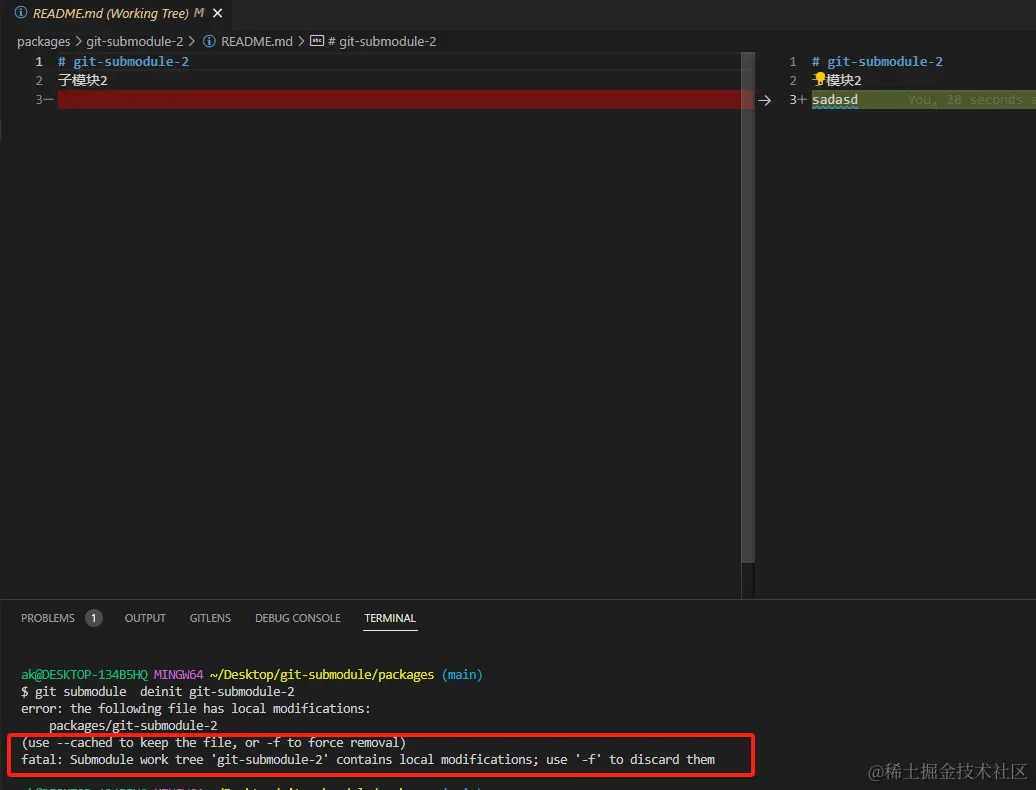The height and width of the screenshot is (790, 1036).
Task: Close the README.md (Working Tree) tab
Action: (x=217, y=13)
